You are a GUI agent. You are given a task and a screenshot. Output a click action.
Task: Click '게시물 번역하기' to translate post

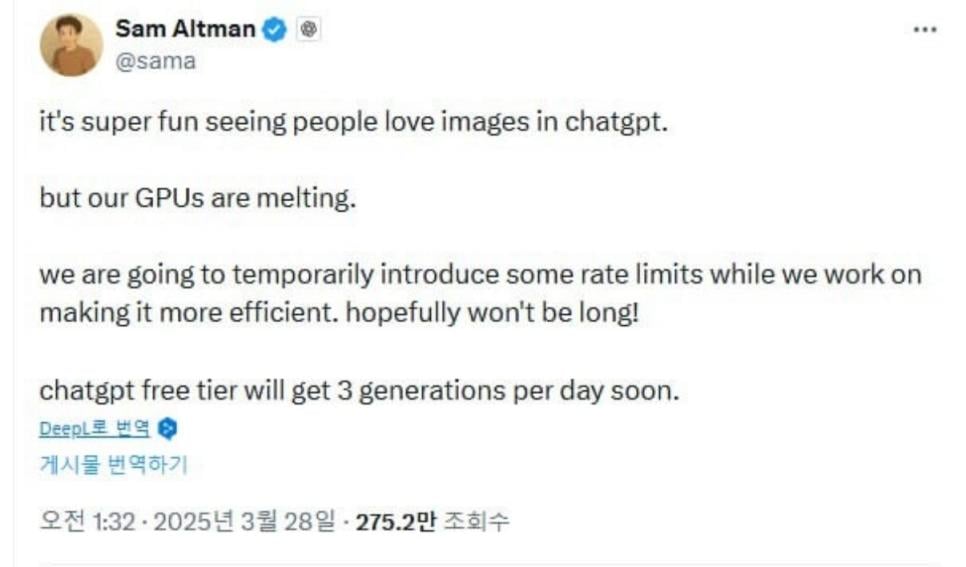point(113,464)
